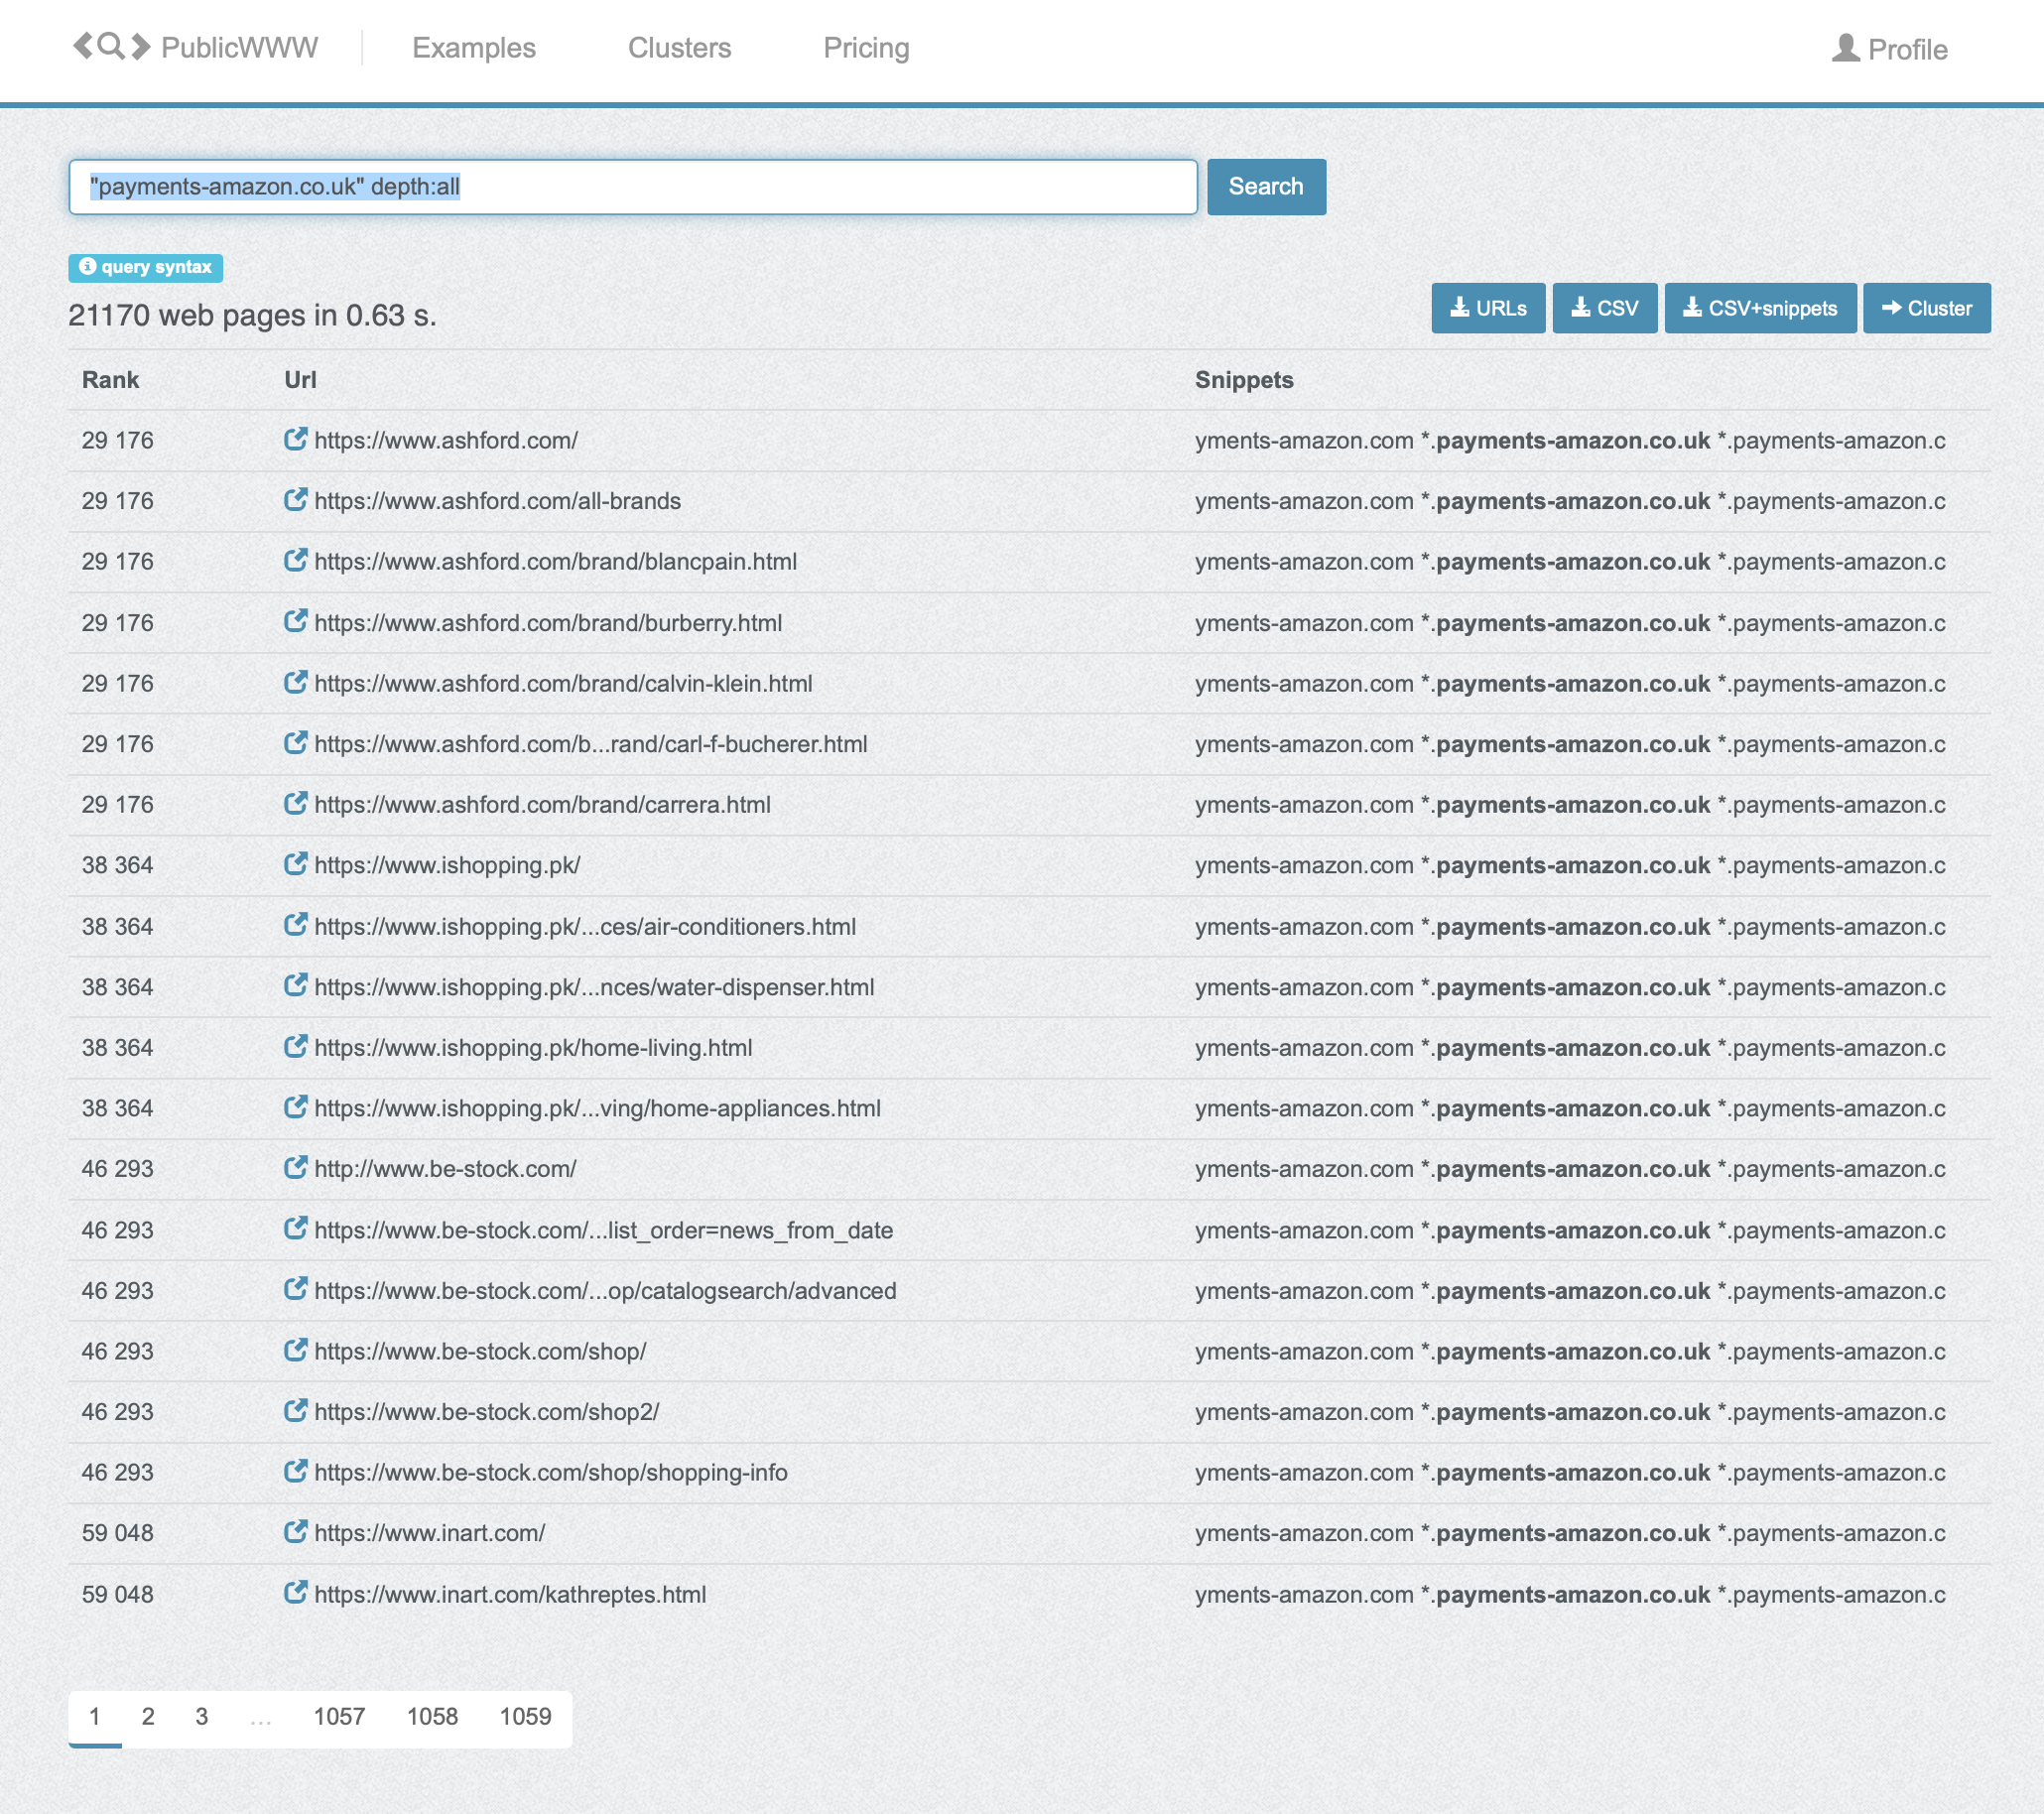Download URLs list button
Image resolution: width=2044 pixels, height=1814 pixels.
[1487, 308]
